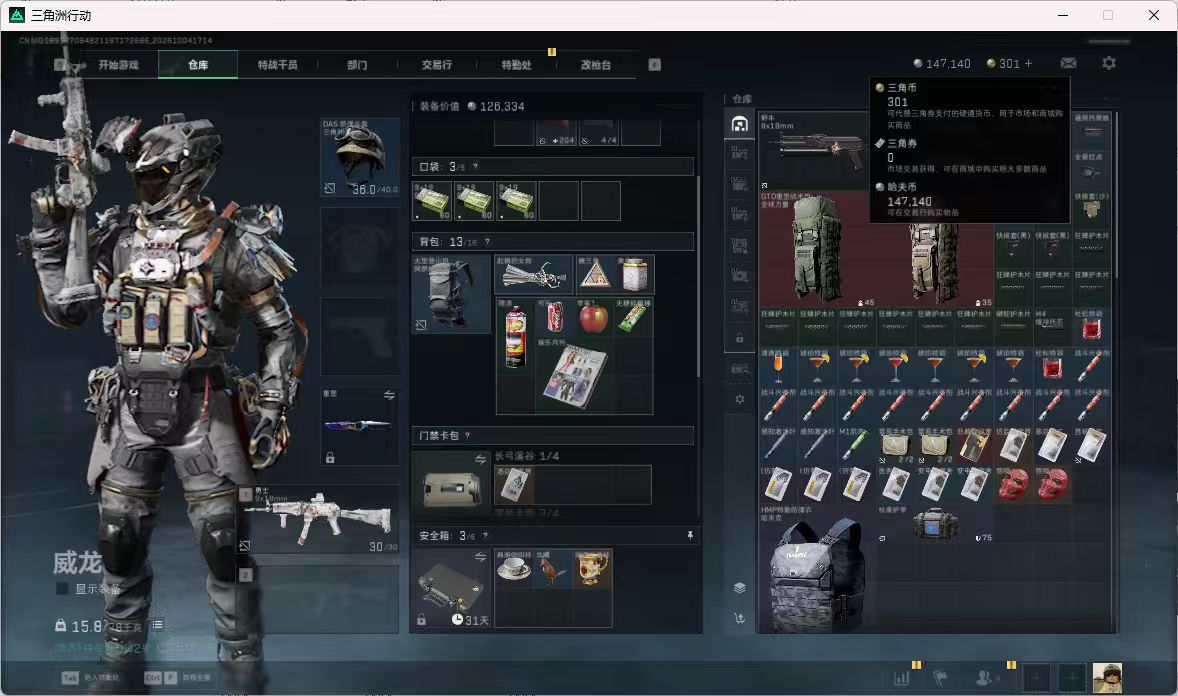Go to the 交易行 tab
The width and height of the screenshot is (1178, 696).
click(x=436, y=65)
